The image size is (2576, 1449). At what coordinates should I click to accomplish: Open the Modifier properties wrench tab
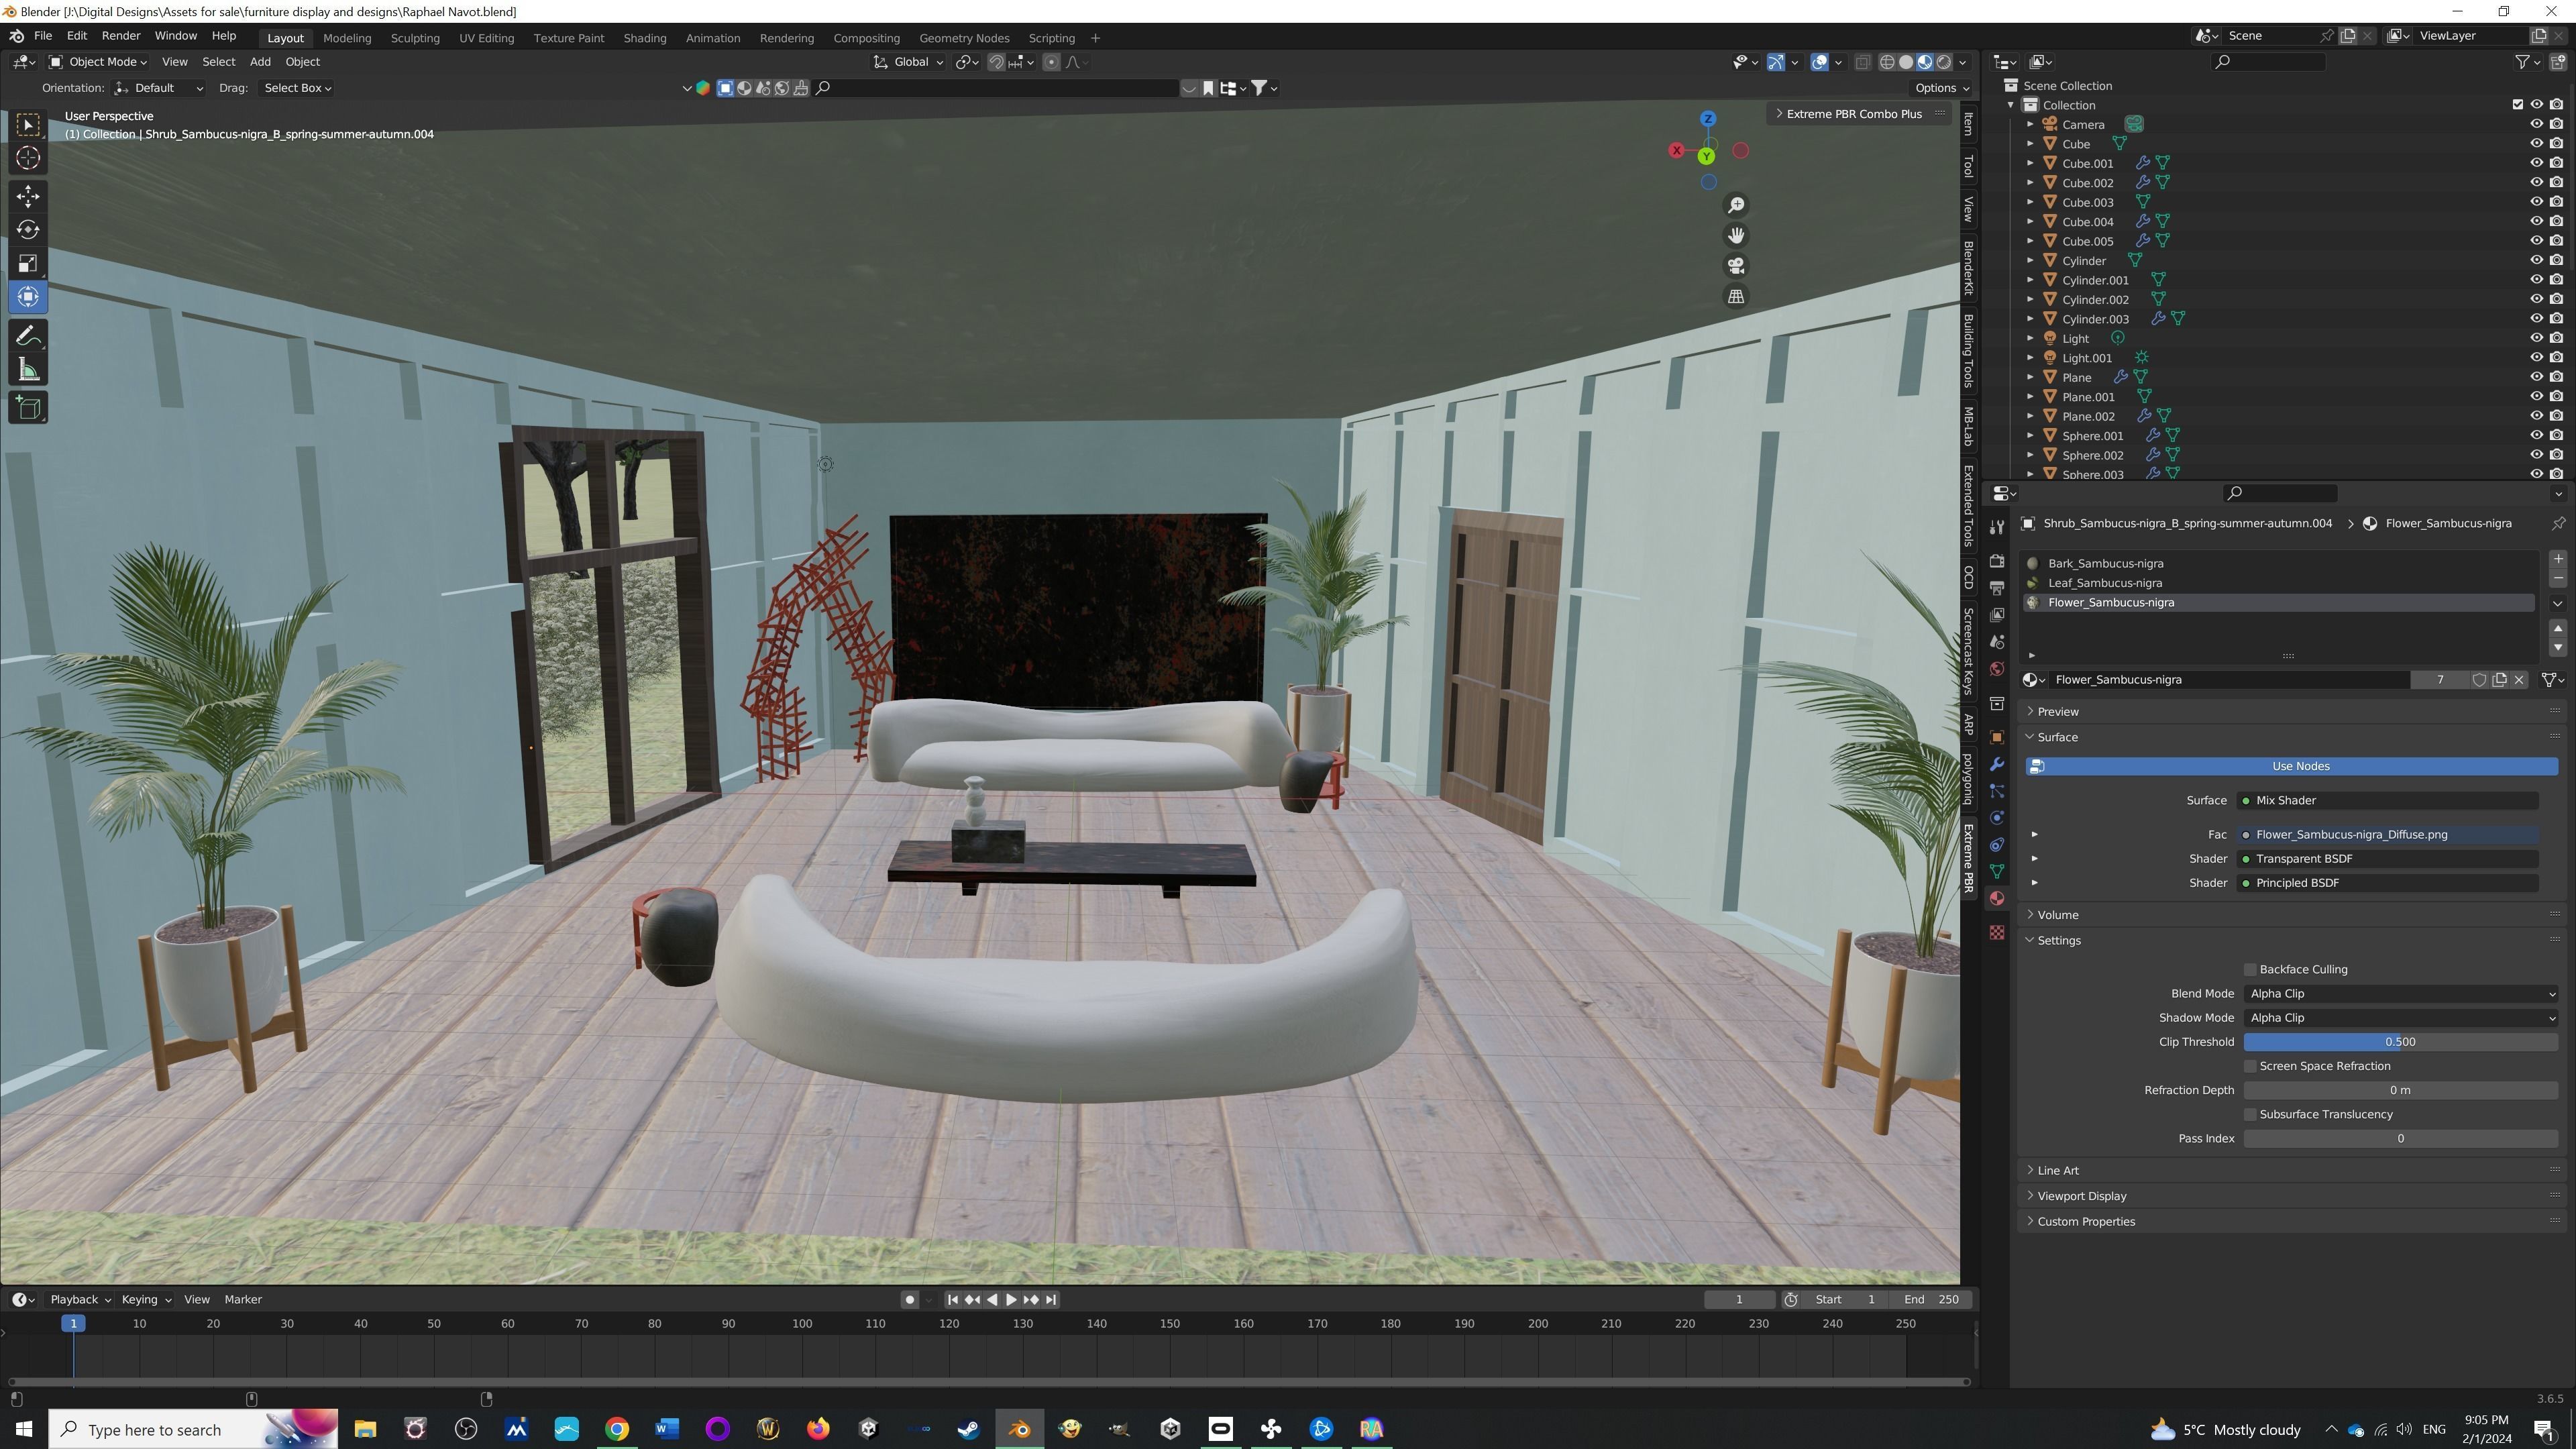click(1997, 765)
